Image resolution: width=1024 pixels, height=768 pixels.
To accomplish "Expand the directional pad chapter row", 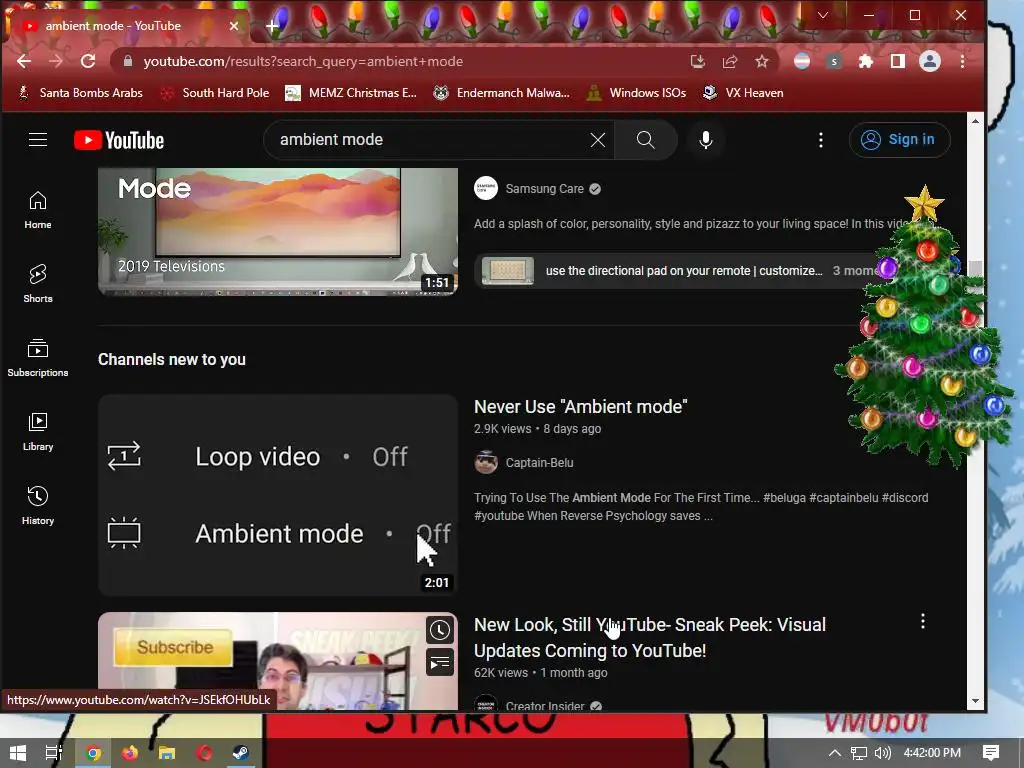I will pos(679,270).
